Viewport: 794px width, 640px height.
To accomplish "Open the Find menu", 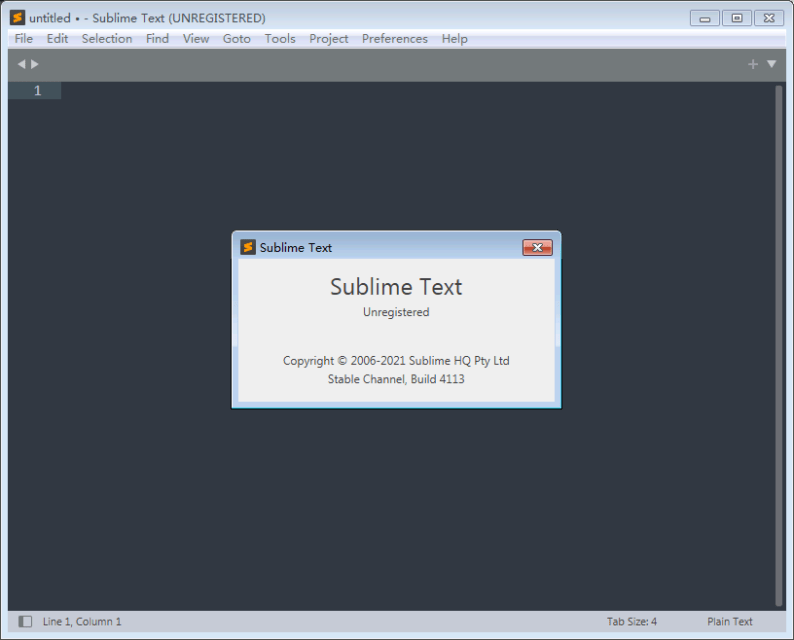I will [157, 39].
